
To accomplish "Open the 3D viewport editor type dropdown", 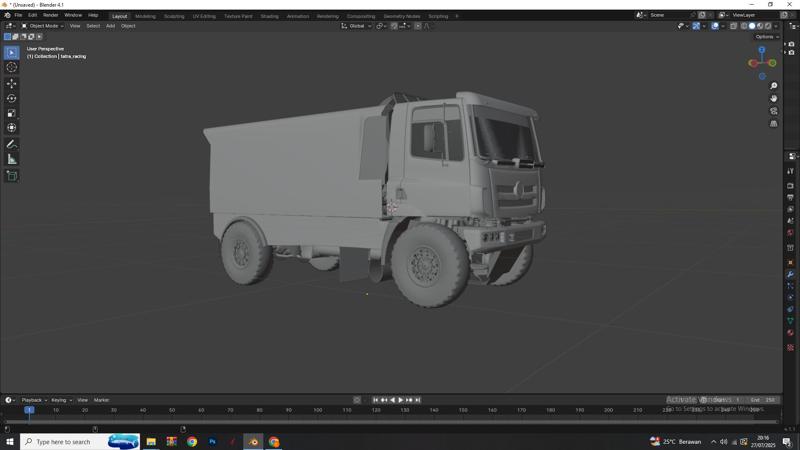I will [10, 26].
